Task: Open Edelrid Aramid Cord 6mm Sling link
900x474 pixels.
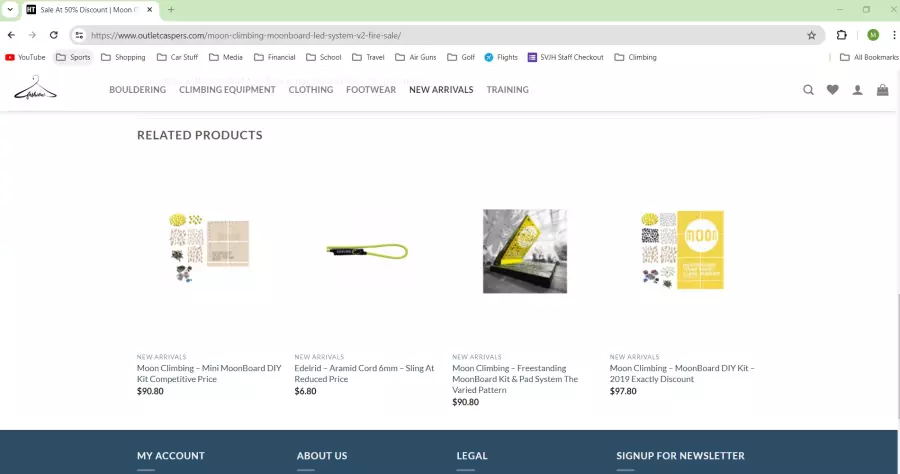Action: (364, 374)
